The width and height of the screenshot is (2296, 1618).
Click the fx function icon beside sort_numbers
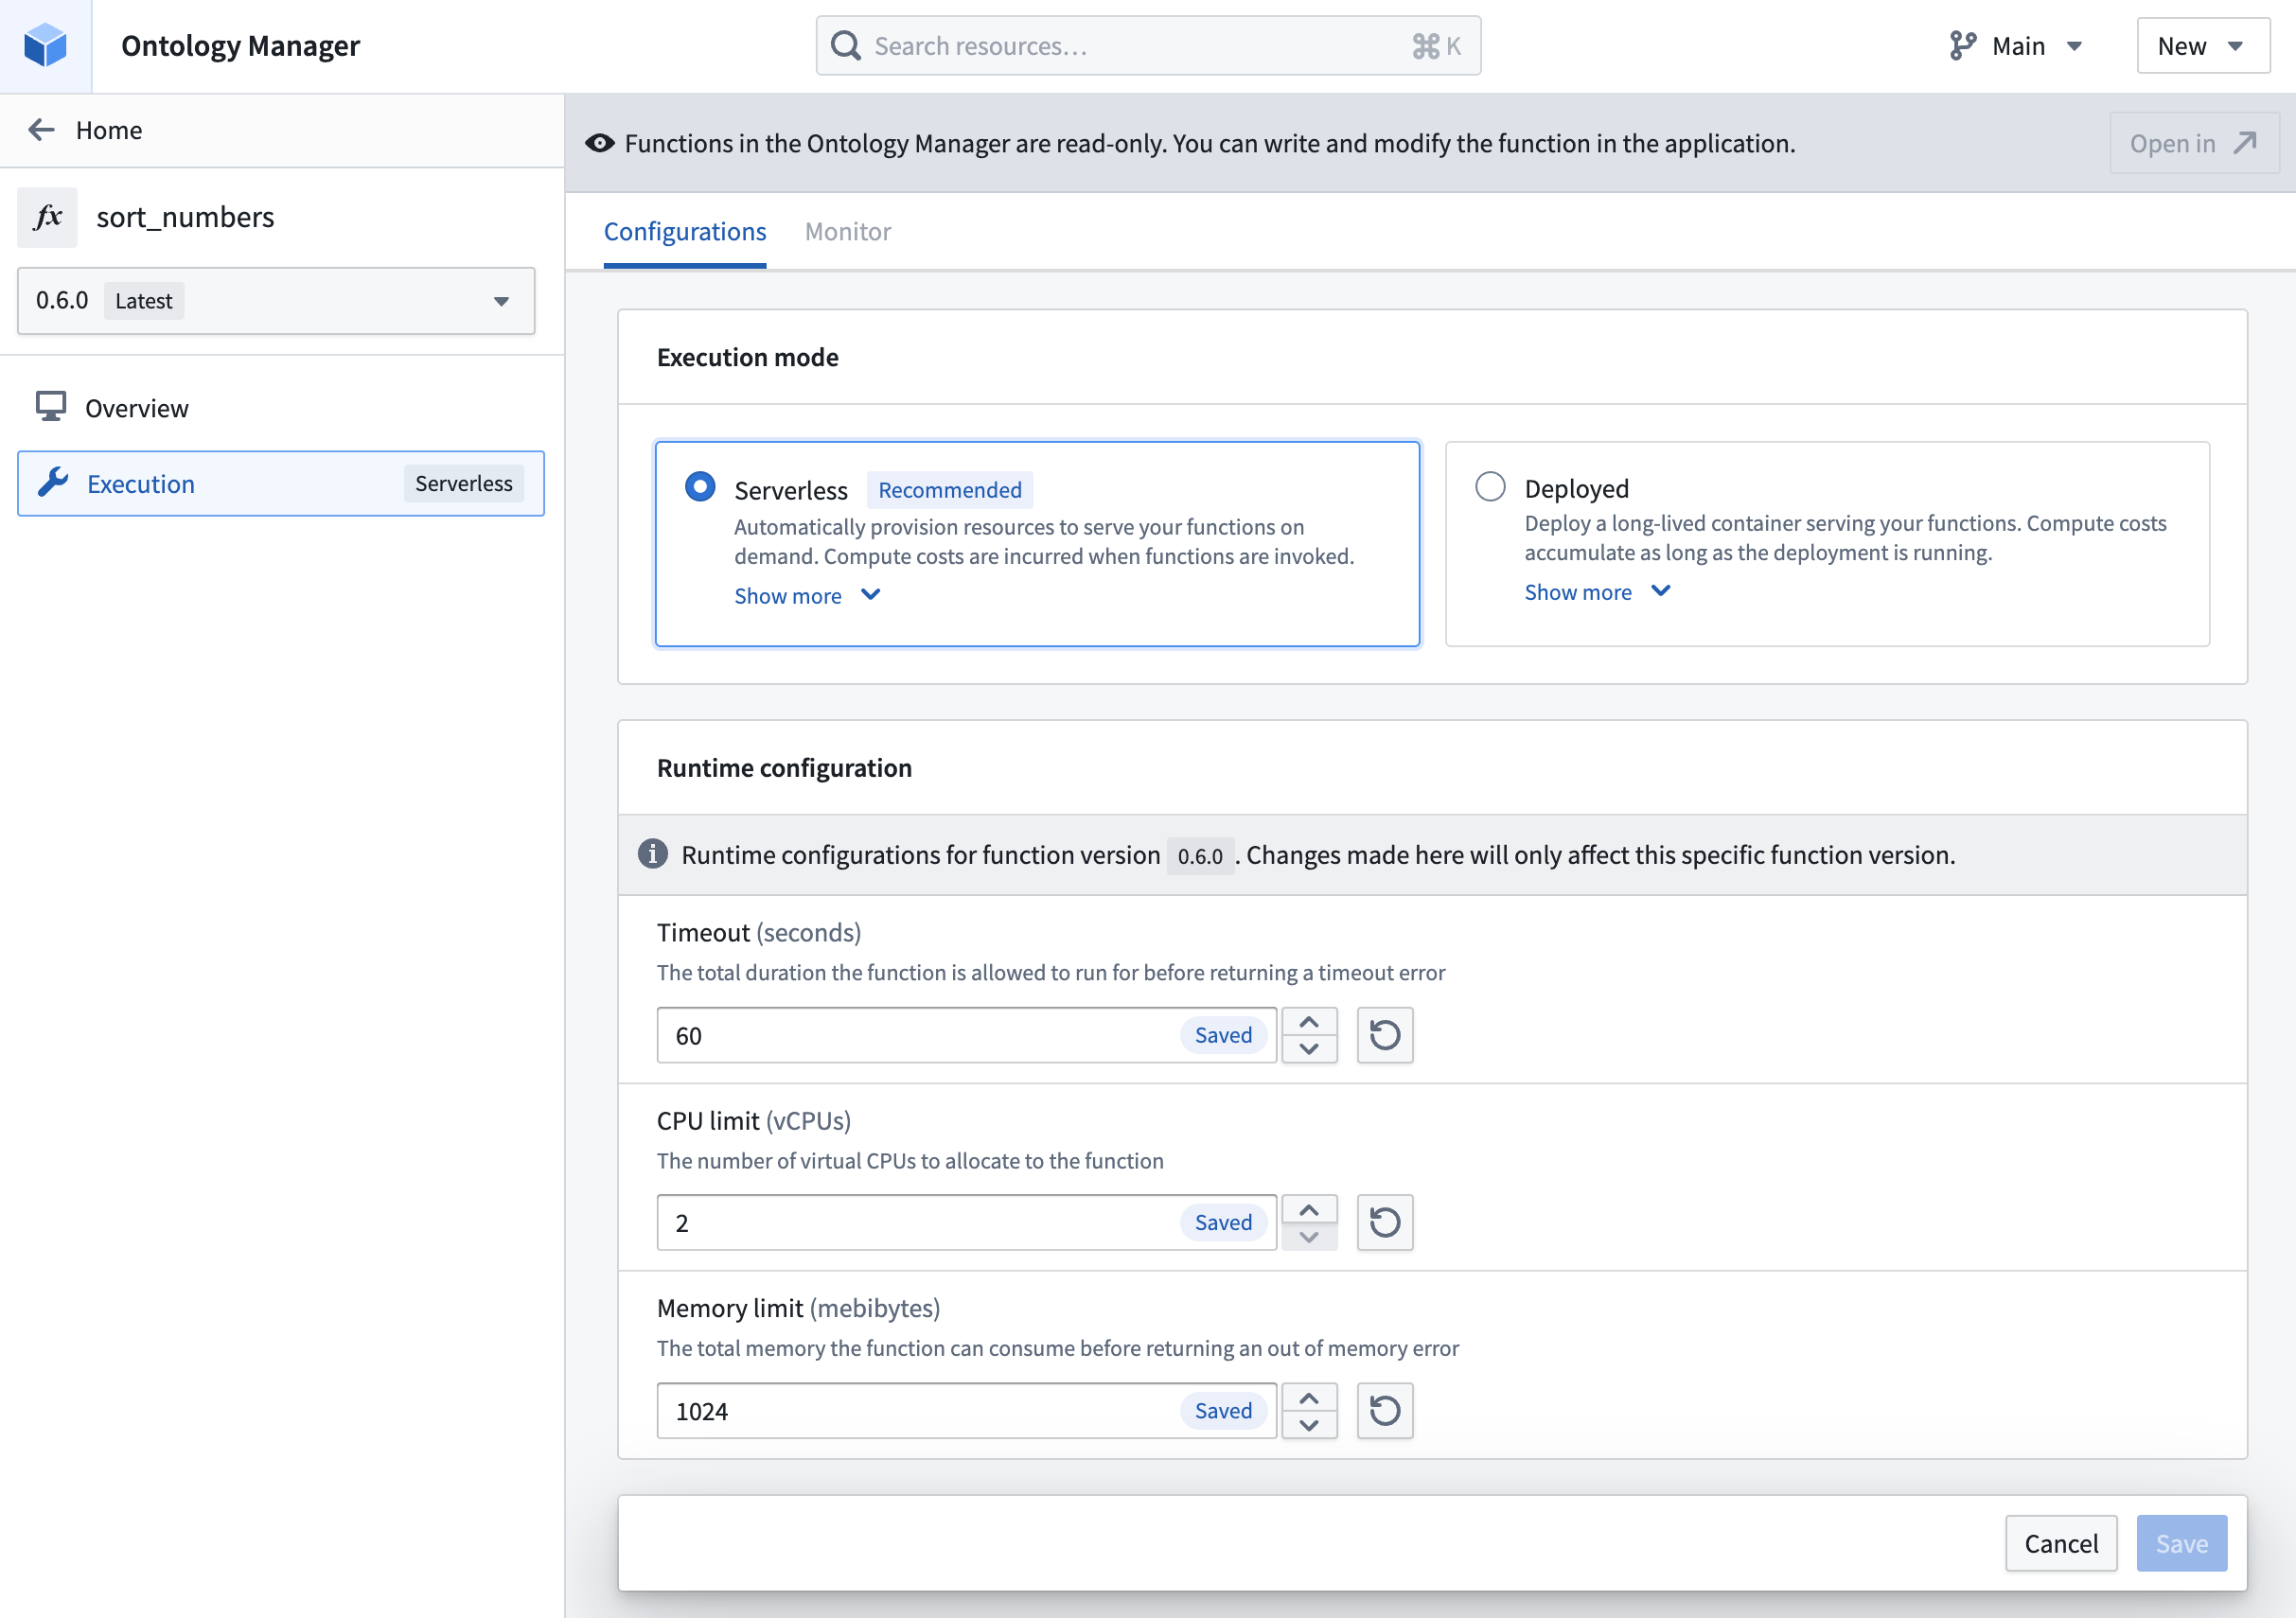click(47, 217)
